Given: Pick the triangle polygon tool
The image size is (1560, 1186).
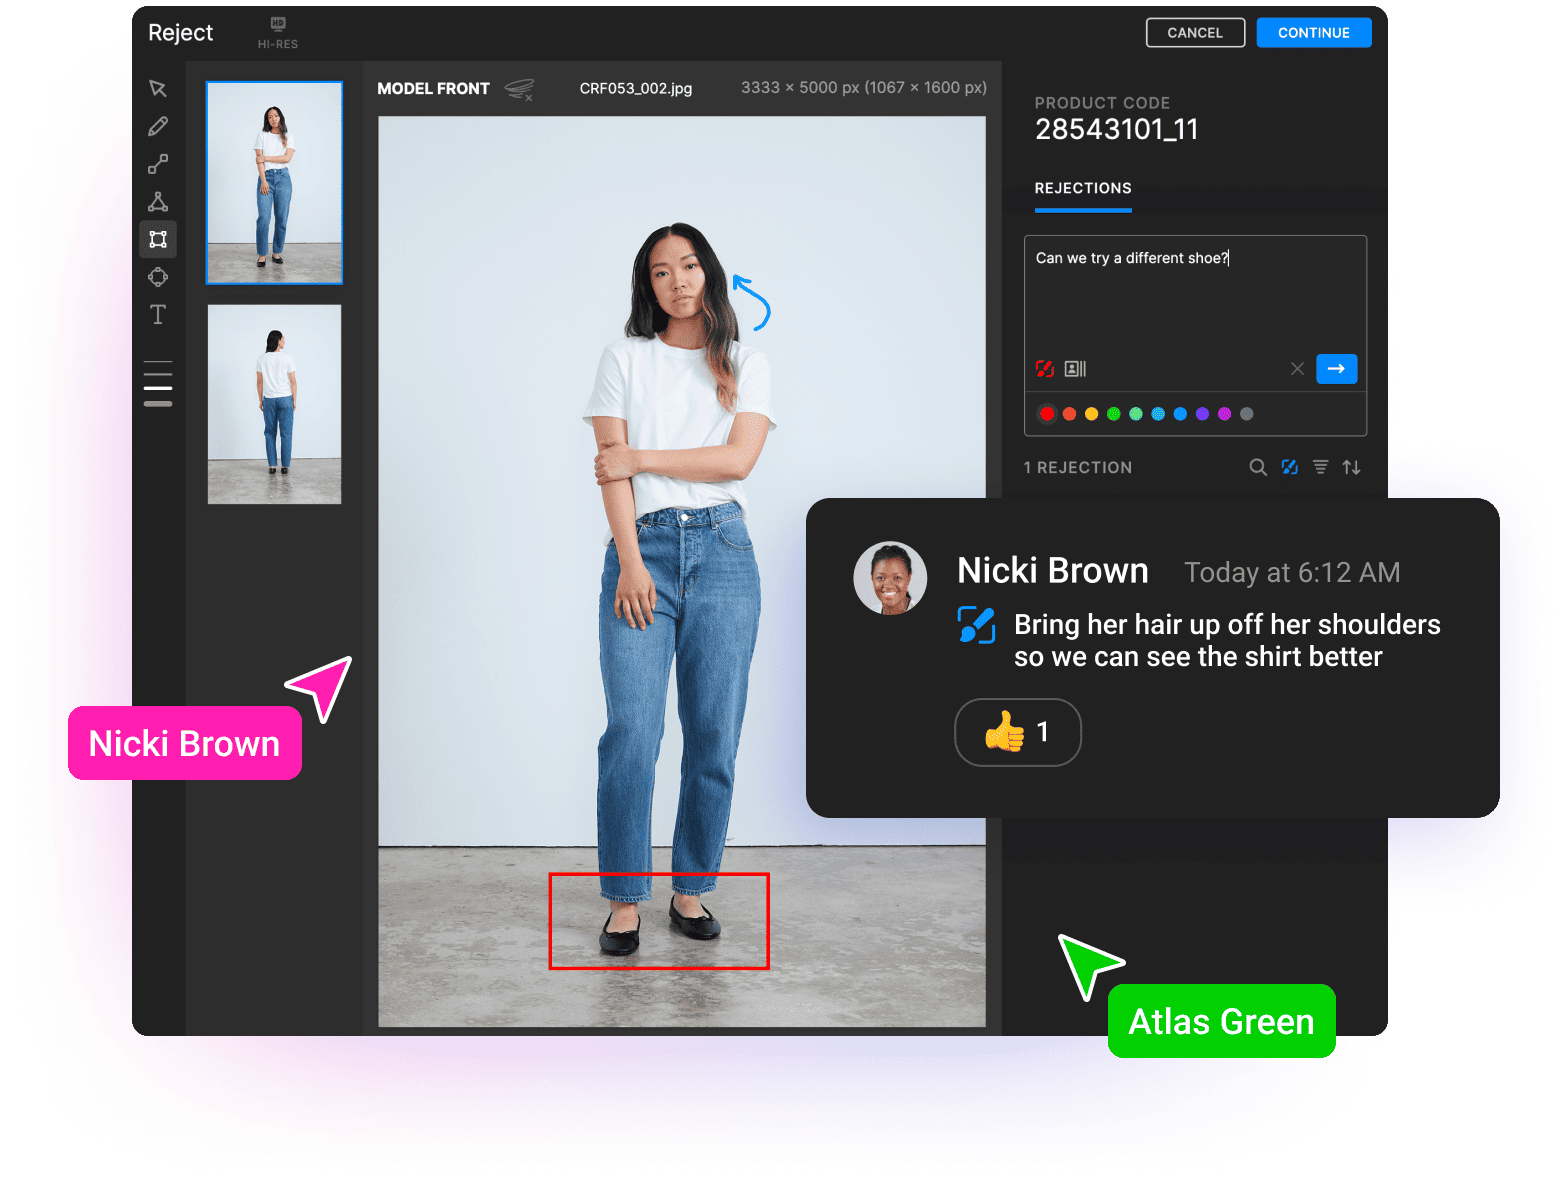Looking at the screenshot, I should pos(158,202).
